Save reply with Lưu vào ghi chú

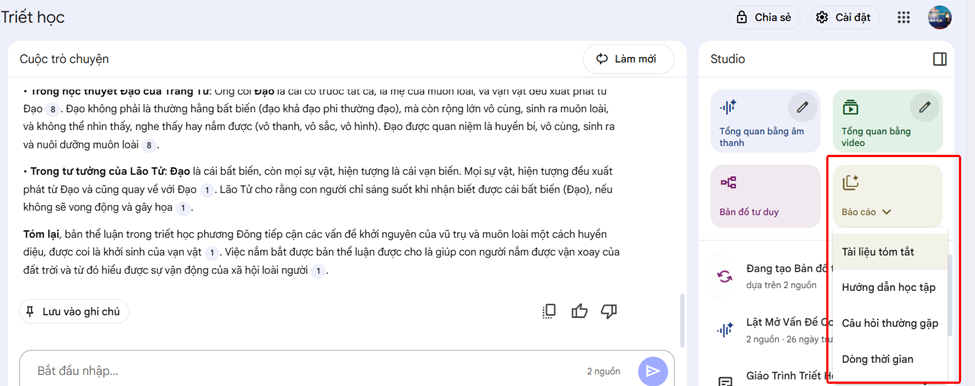(x=74, y=311)
